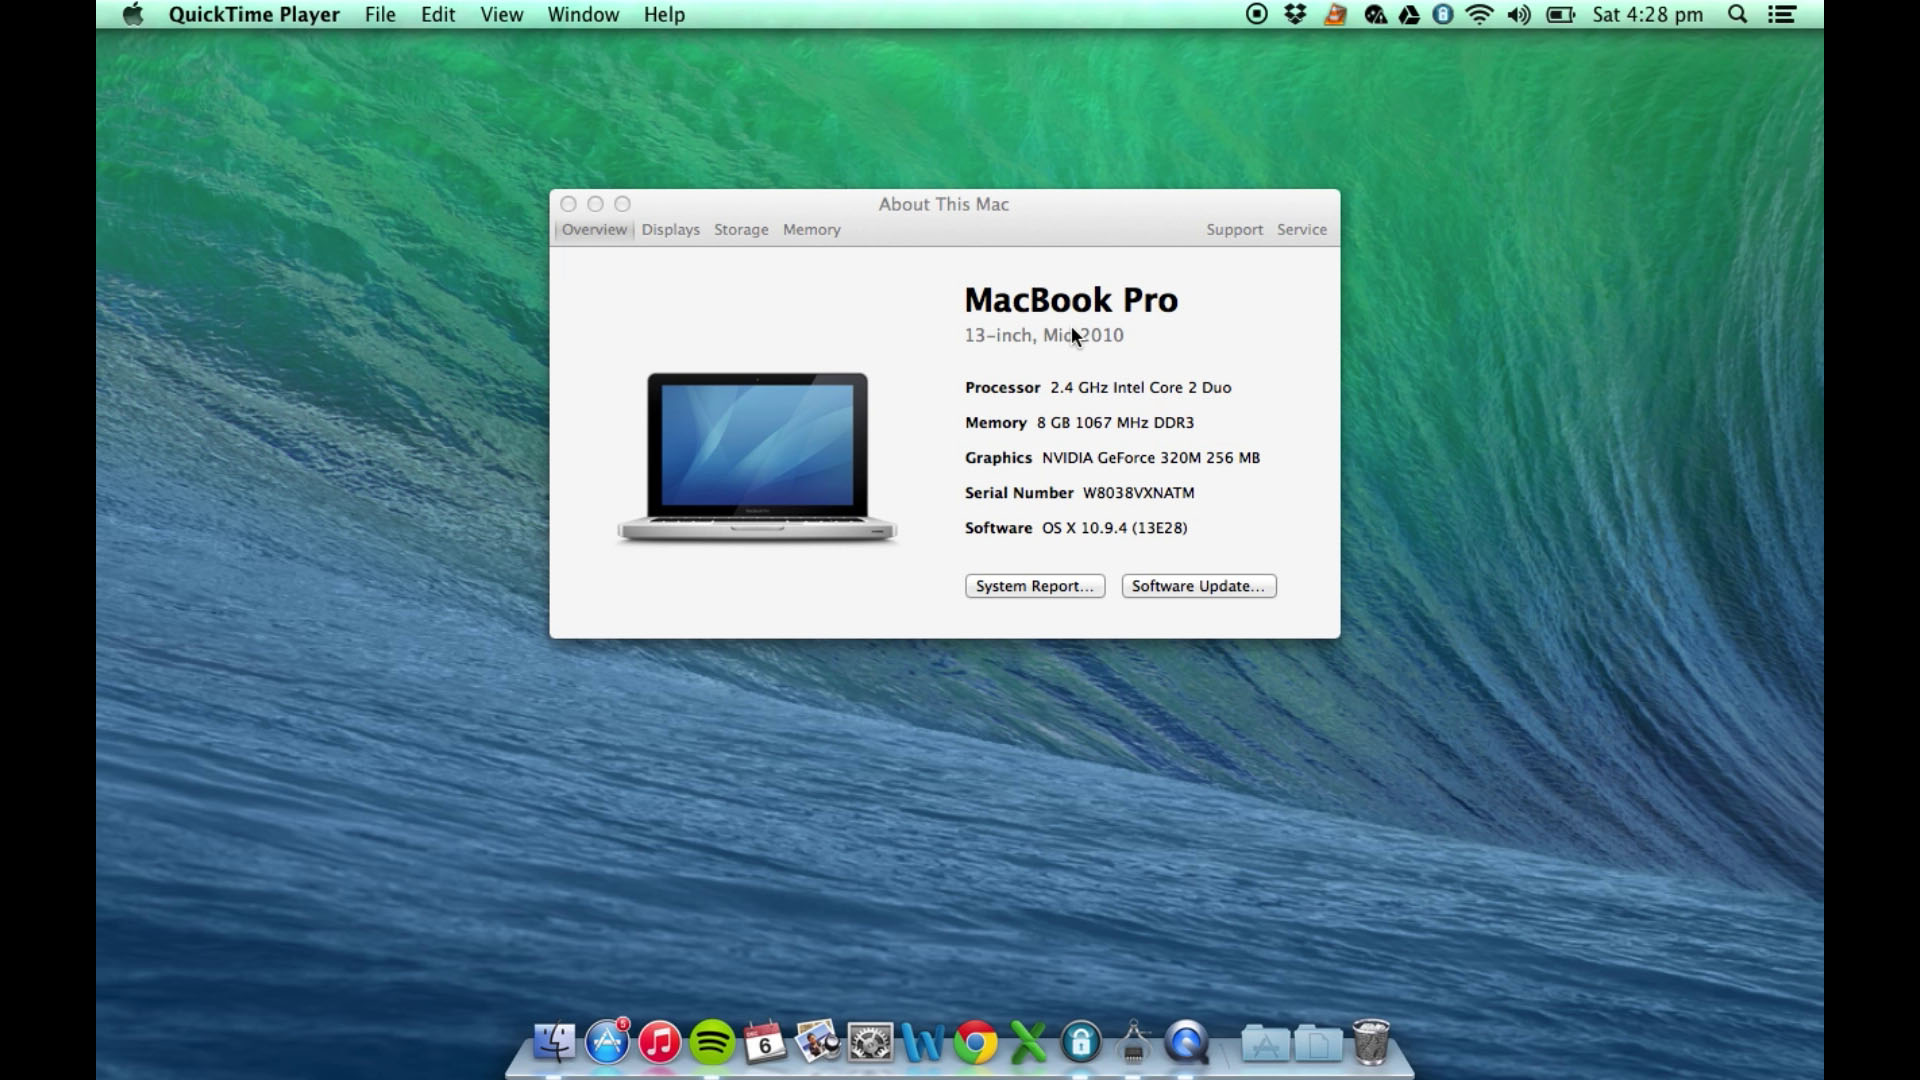Image resolution: width=1920 pixels, height=1080 pixels.
Task: Launch System Preferences gear icon in dock
Action: (870, 1043)
